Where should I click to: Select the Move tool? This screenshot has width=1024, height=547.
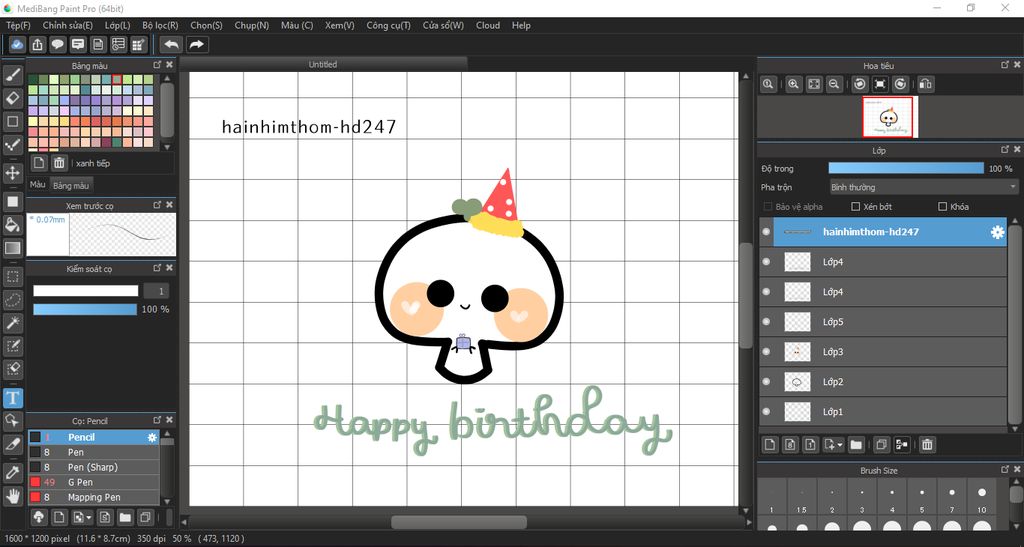click(x=12, y=173)
